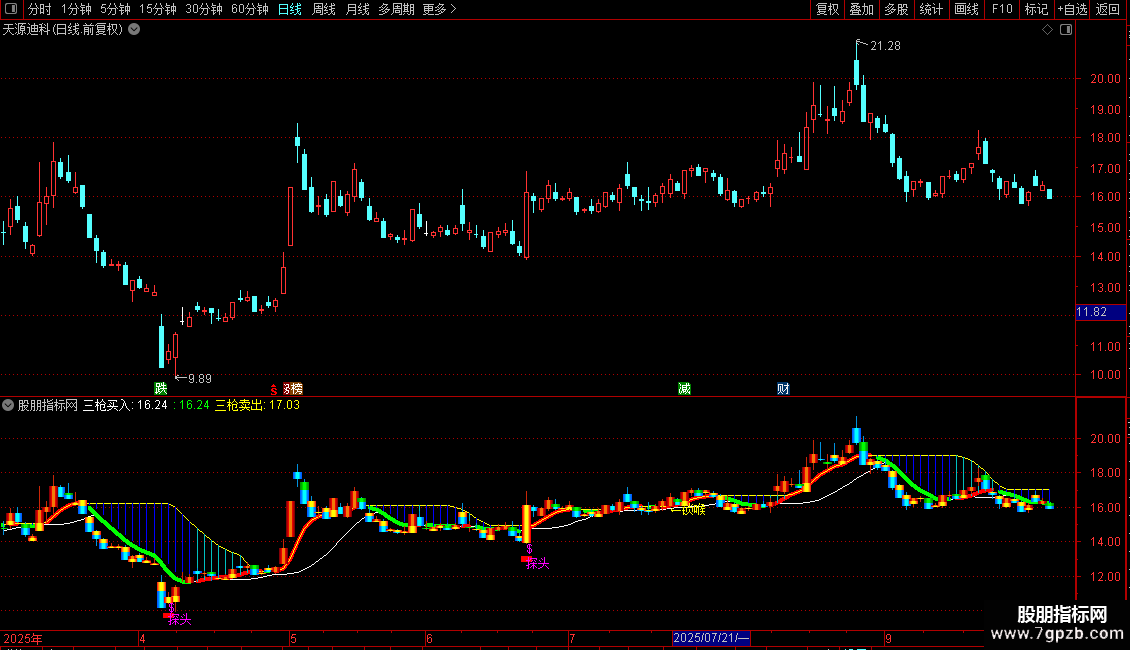Expand the 更多 periods list
1130x650 pixels.
[440, 9]
